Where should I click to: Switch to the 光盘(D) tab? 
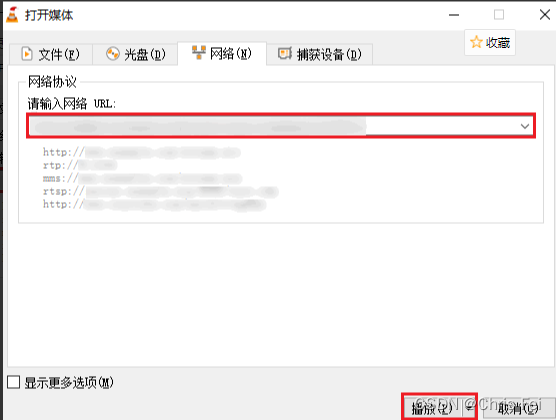135,54
